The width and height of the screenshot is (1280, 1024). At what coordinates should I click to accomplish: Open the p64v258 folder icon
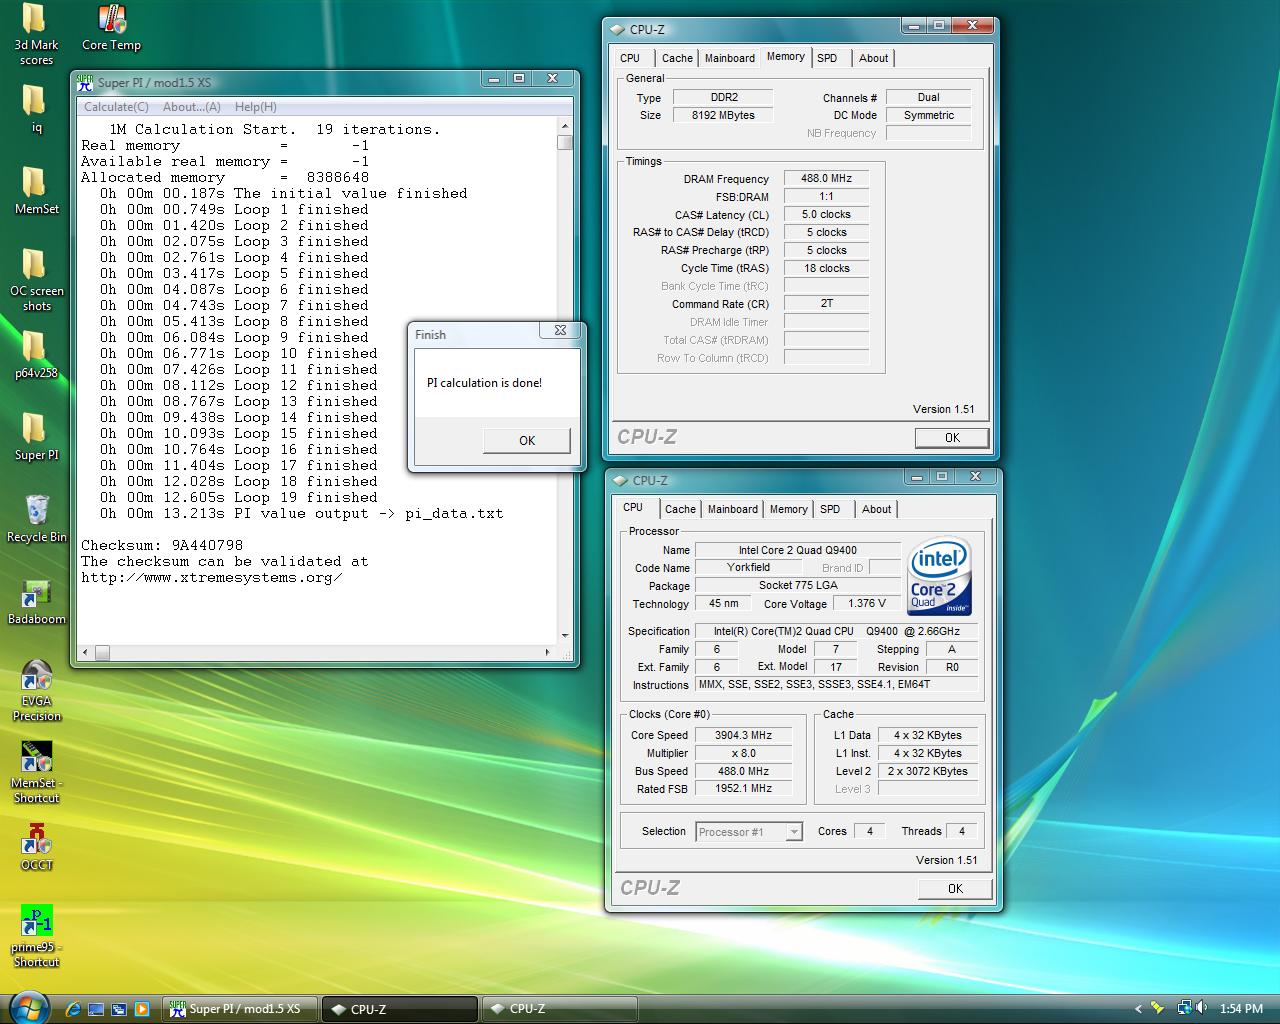36,354
